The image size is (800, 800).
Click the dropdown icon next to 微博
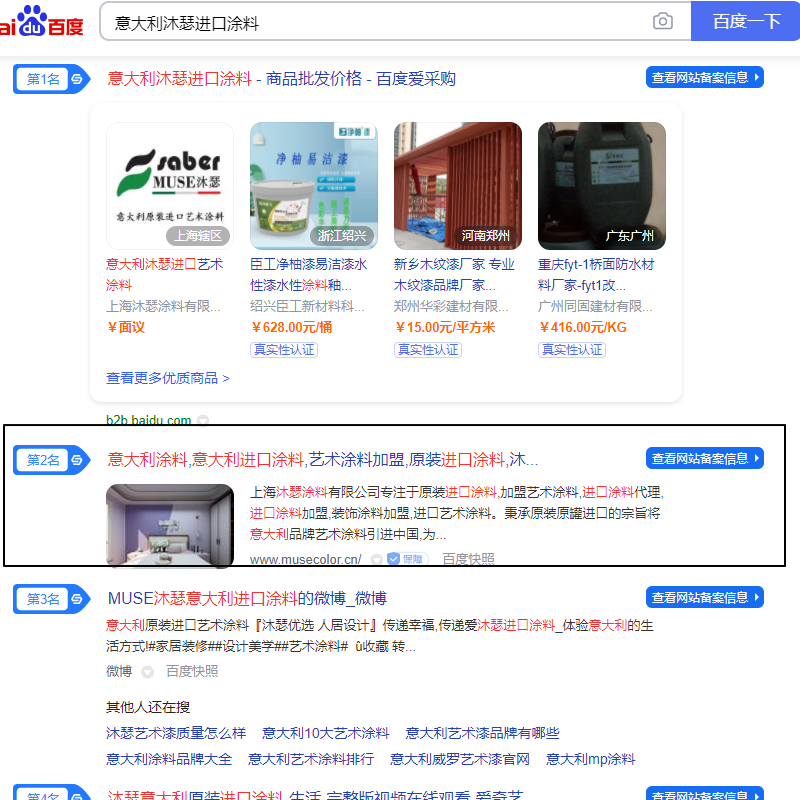[x=147, y=672]
